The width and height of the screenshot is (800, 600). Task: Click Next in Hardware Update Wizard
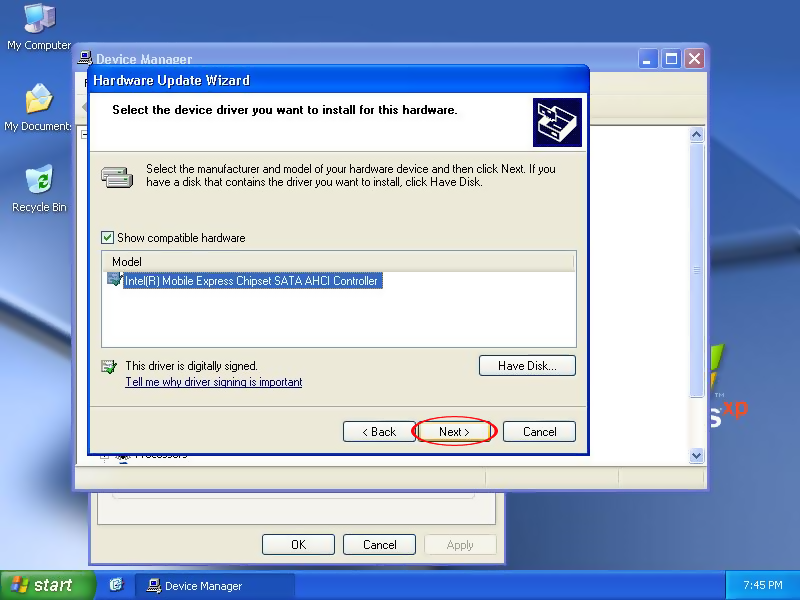(454, 432)
